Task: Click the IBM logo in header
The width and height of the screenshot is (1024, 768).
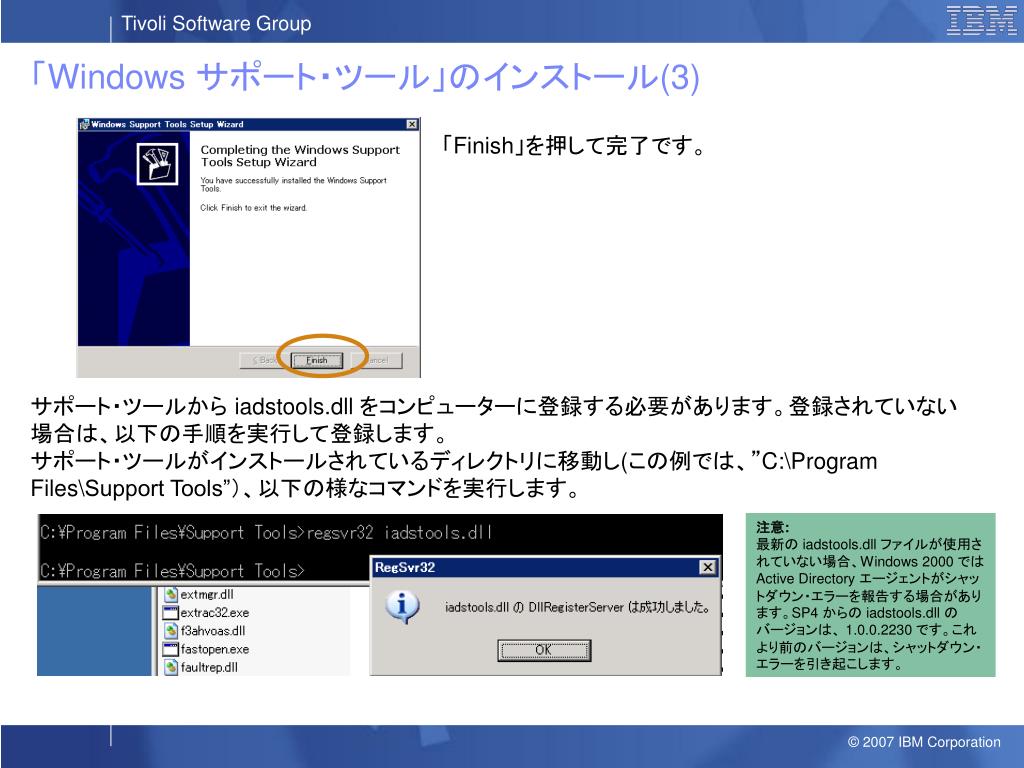Action: [982, 21]
